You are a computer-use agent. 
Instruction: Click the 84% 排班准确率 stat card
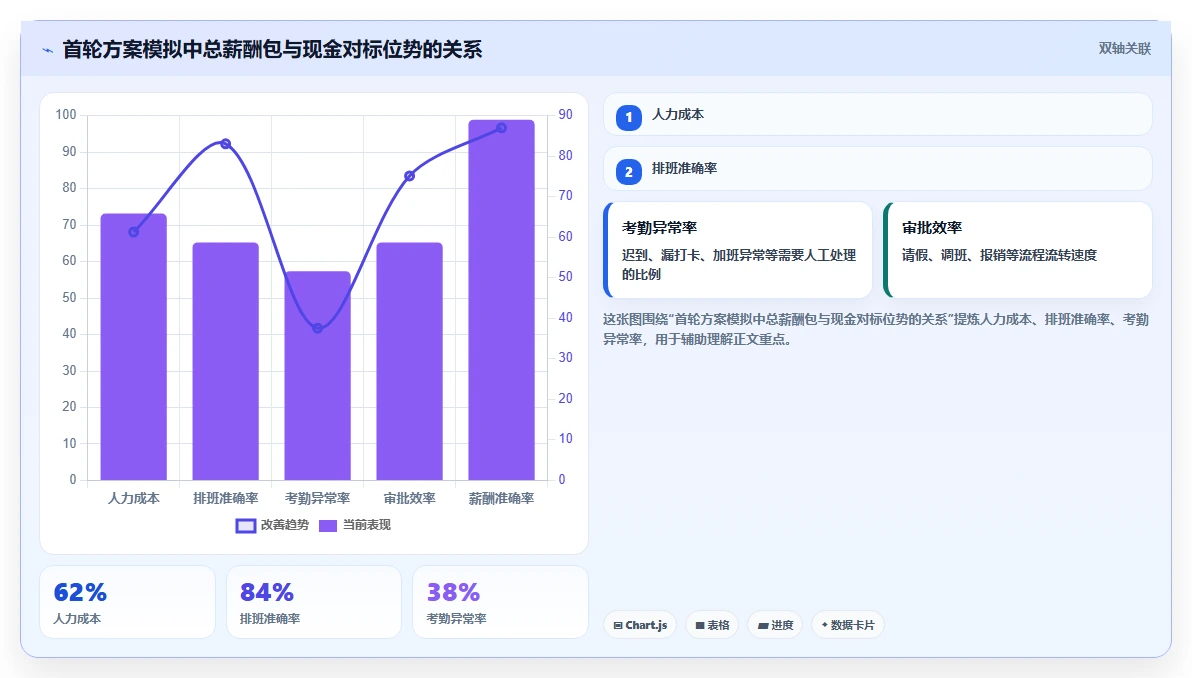(314, 602)
